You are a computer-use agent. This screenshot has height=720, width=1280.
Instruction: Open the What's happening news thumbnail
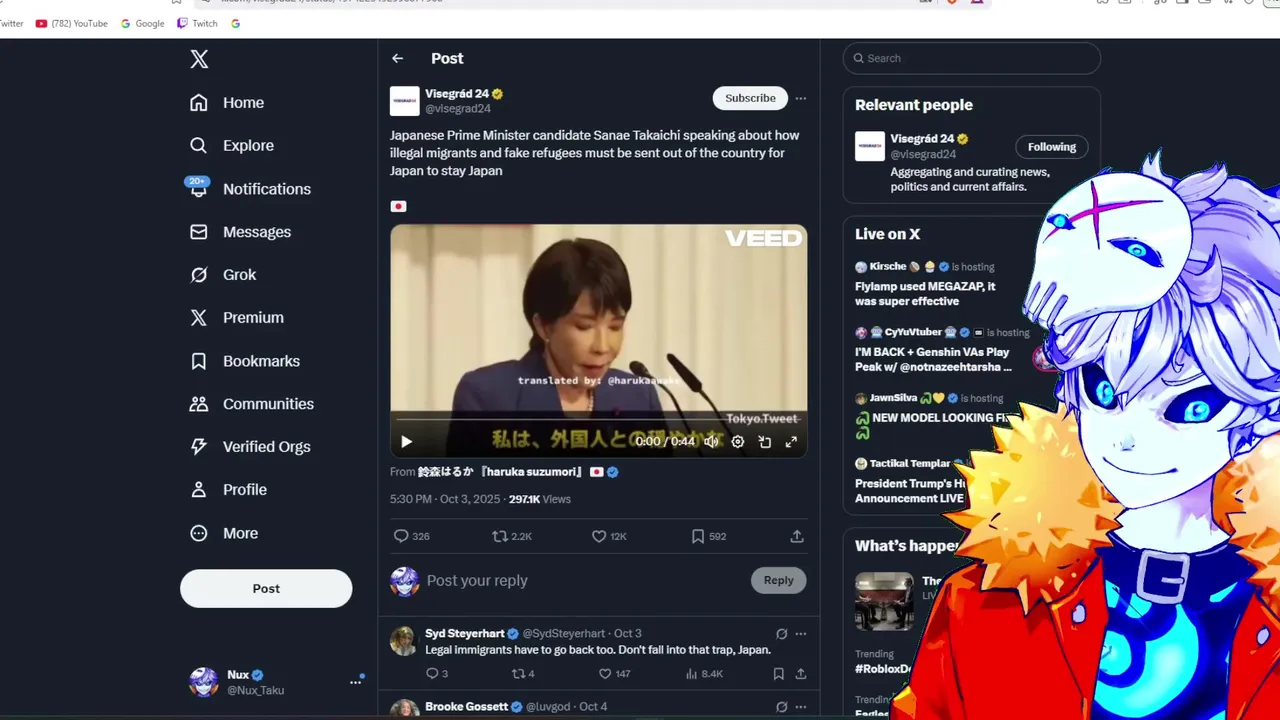coord(884,601)
